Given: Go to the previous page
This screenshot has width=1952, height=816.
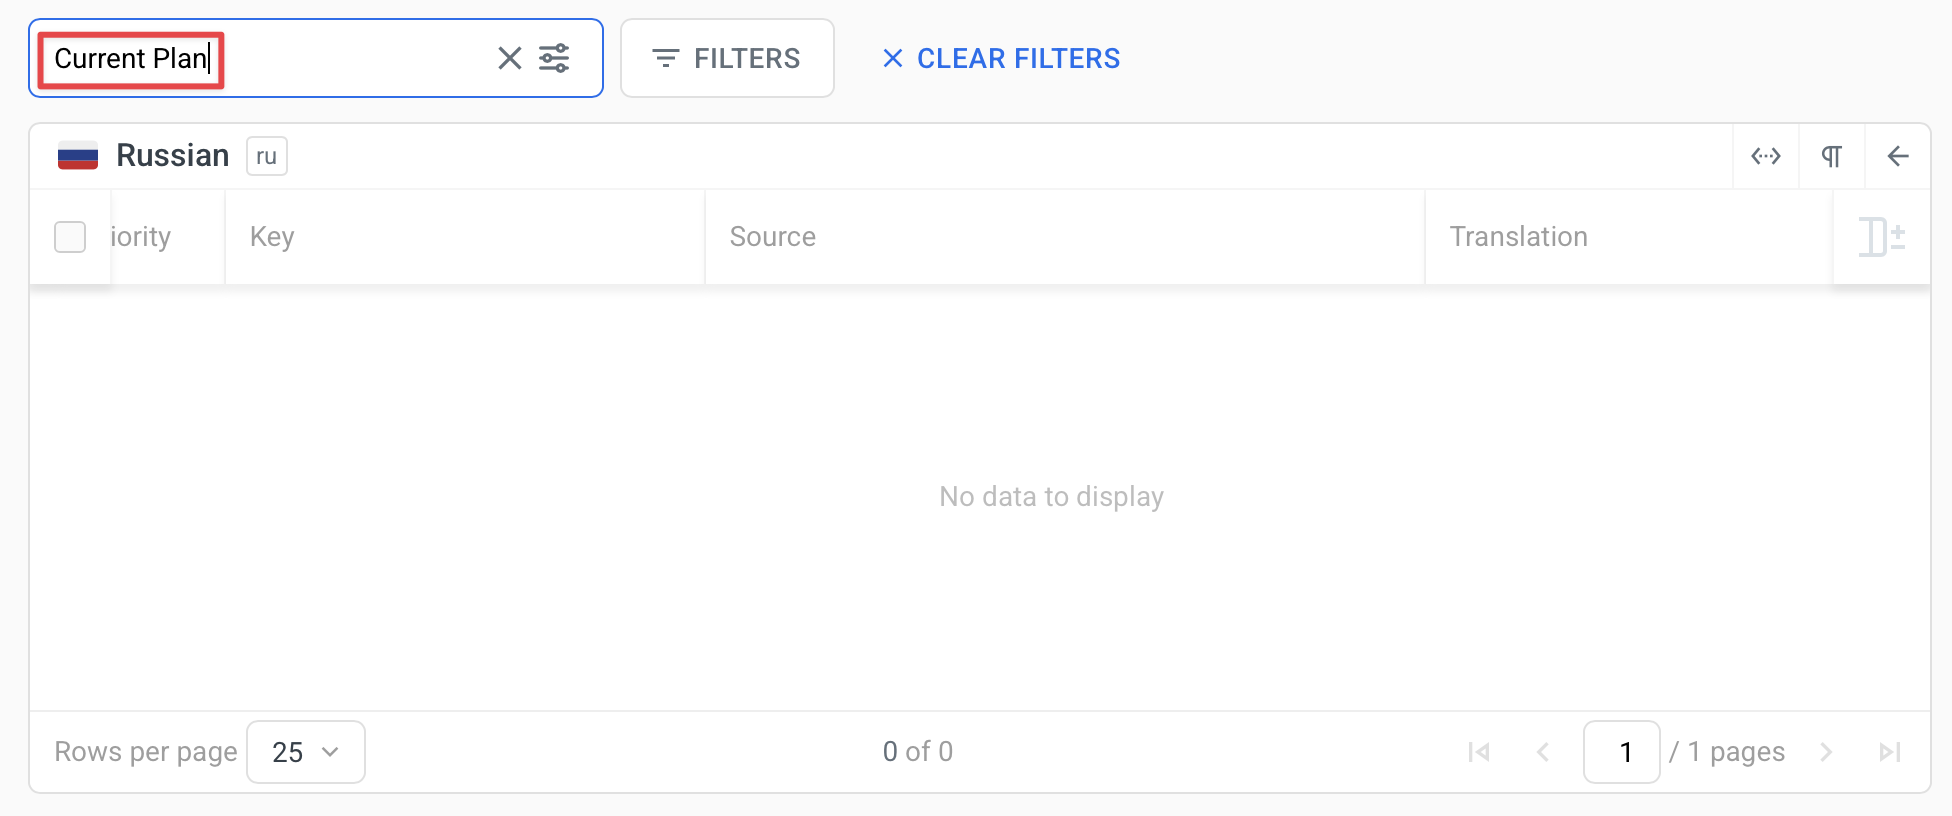Looking at the screenshot, I should [x=1543, y=752].
